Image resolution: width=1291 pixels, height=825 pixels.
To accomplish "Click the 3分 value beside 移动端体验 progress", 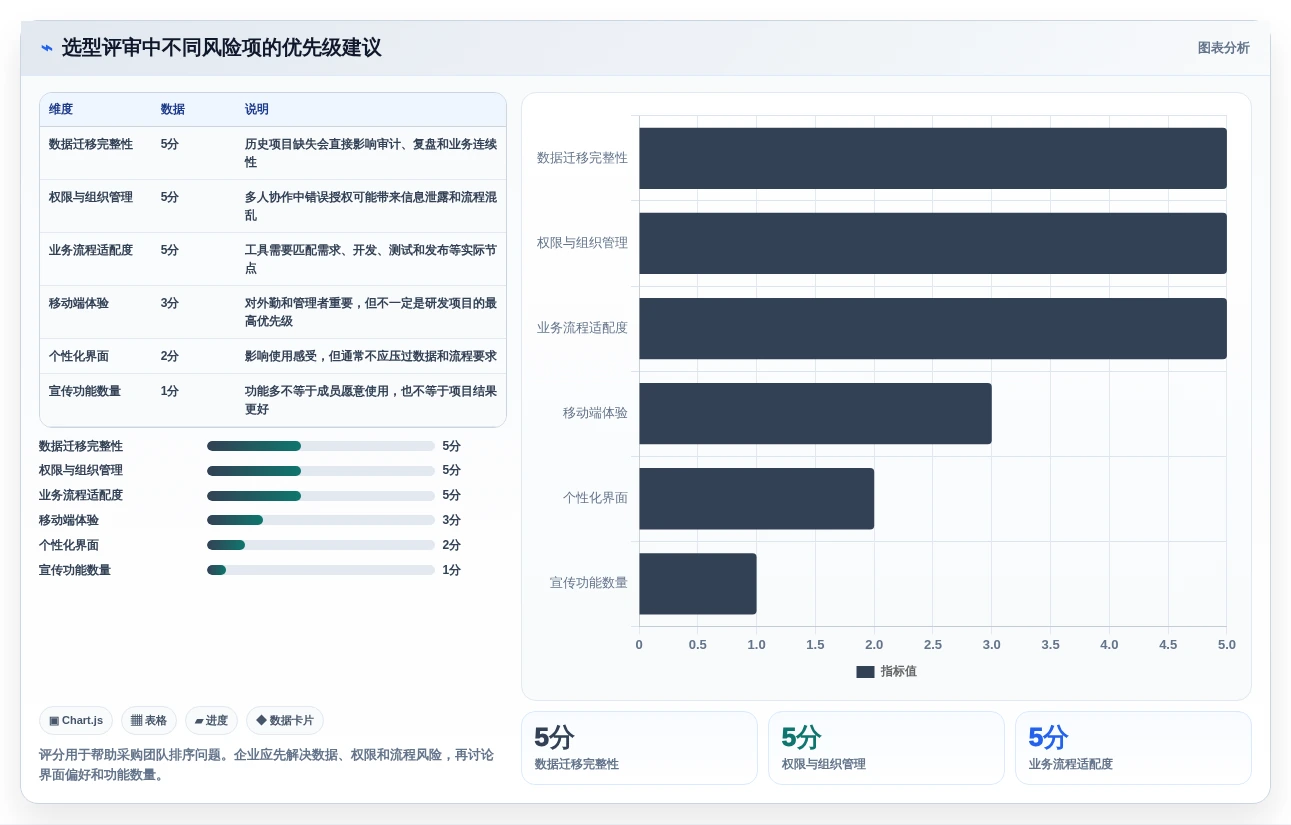I will (452, 520).
